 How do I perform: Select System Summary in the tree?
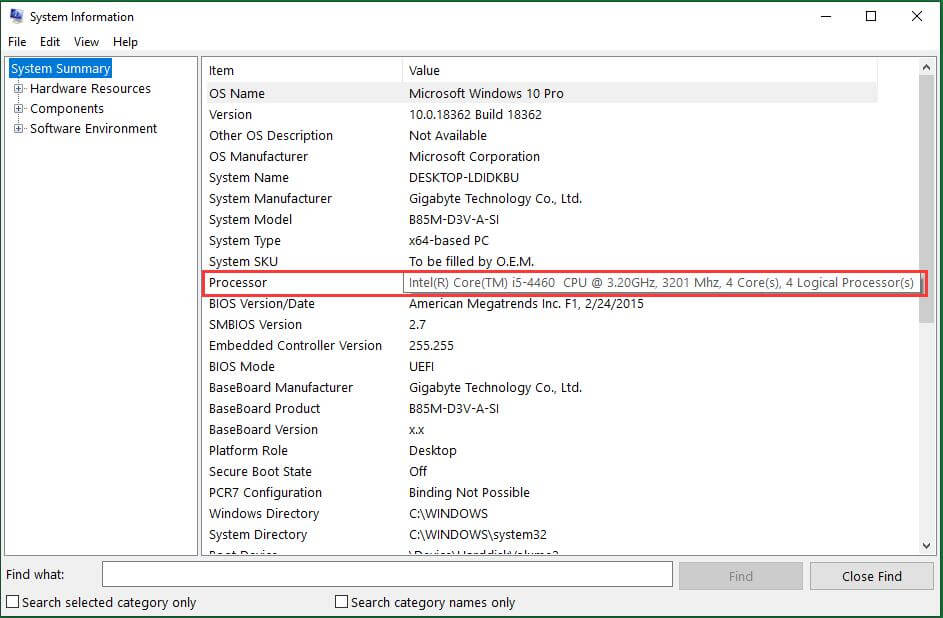pyautogui.click(x=61, y=69)
